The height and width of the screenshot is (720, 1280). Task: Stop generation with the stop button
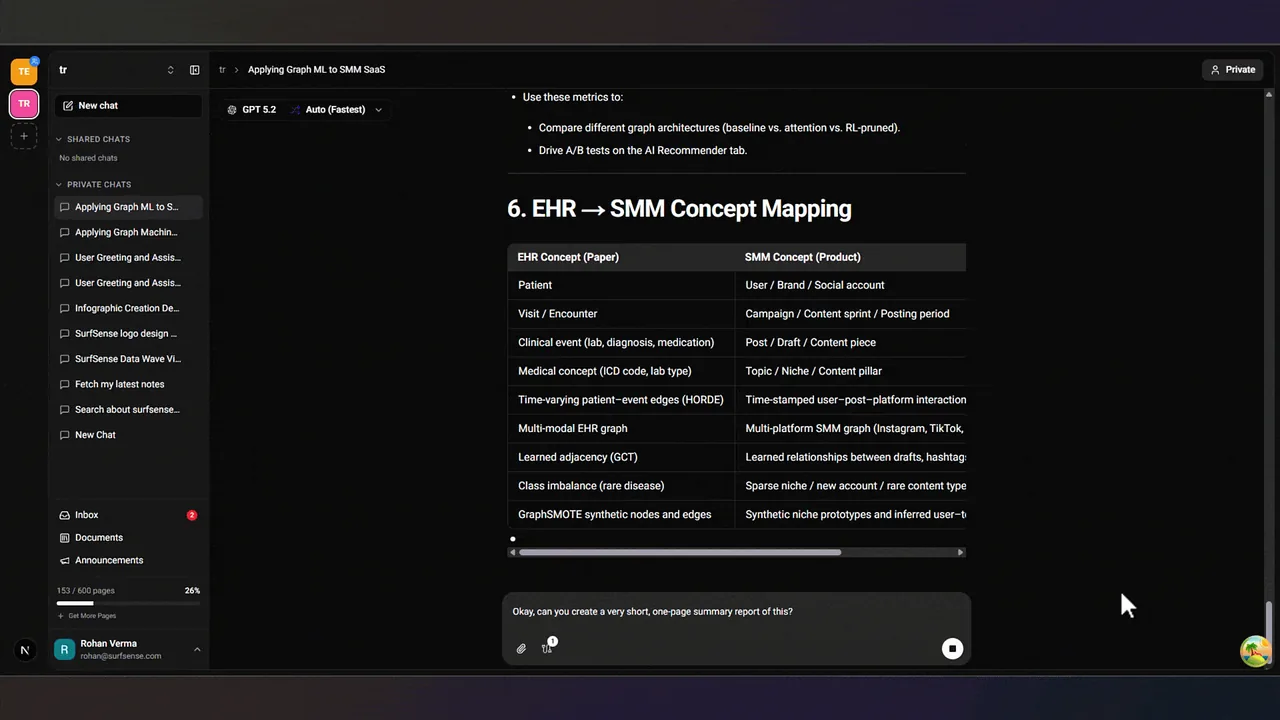[952, 649]
